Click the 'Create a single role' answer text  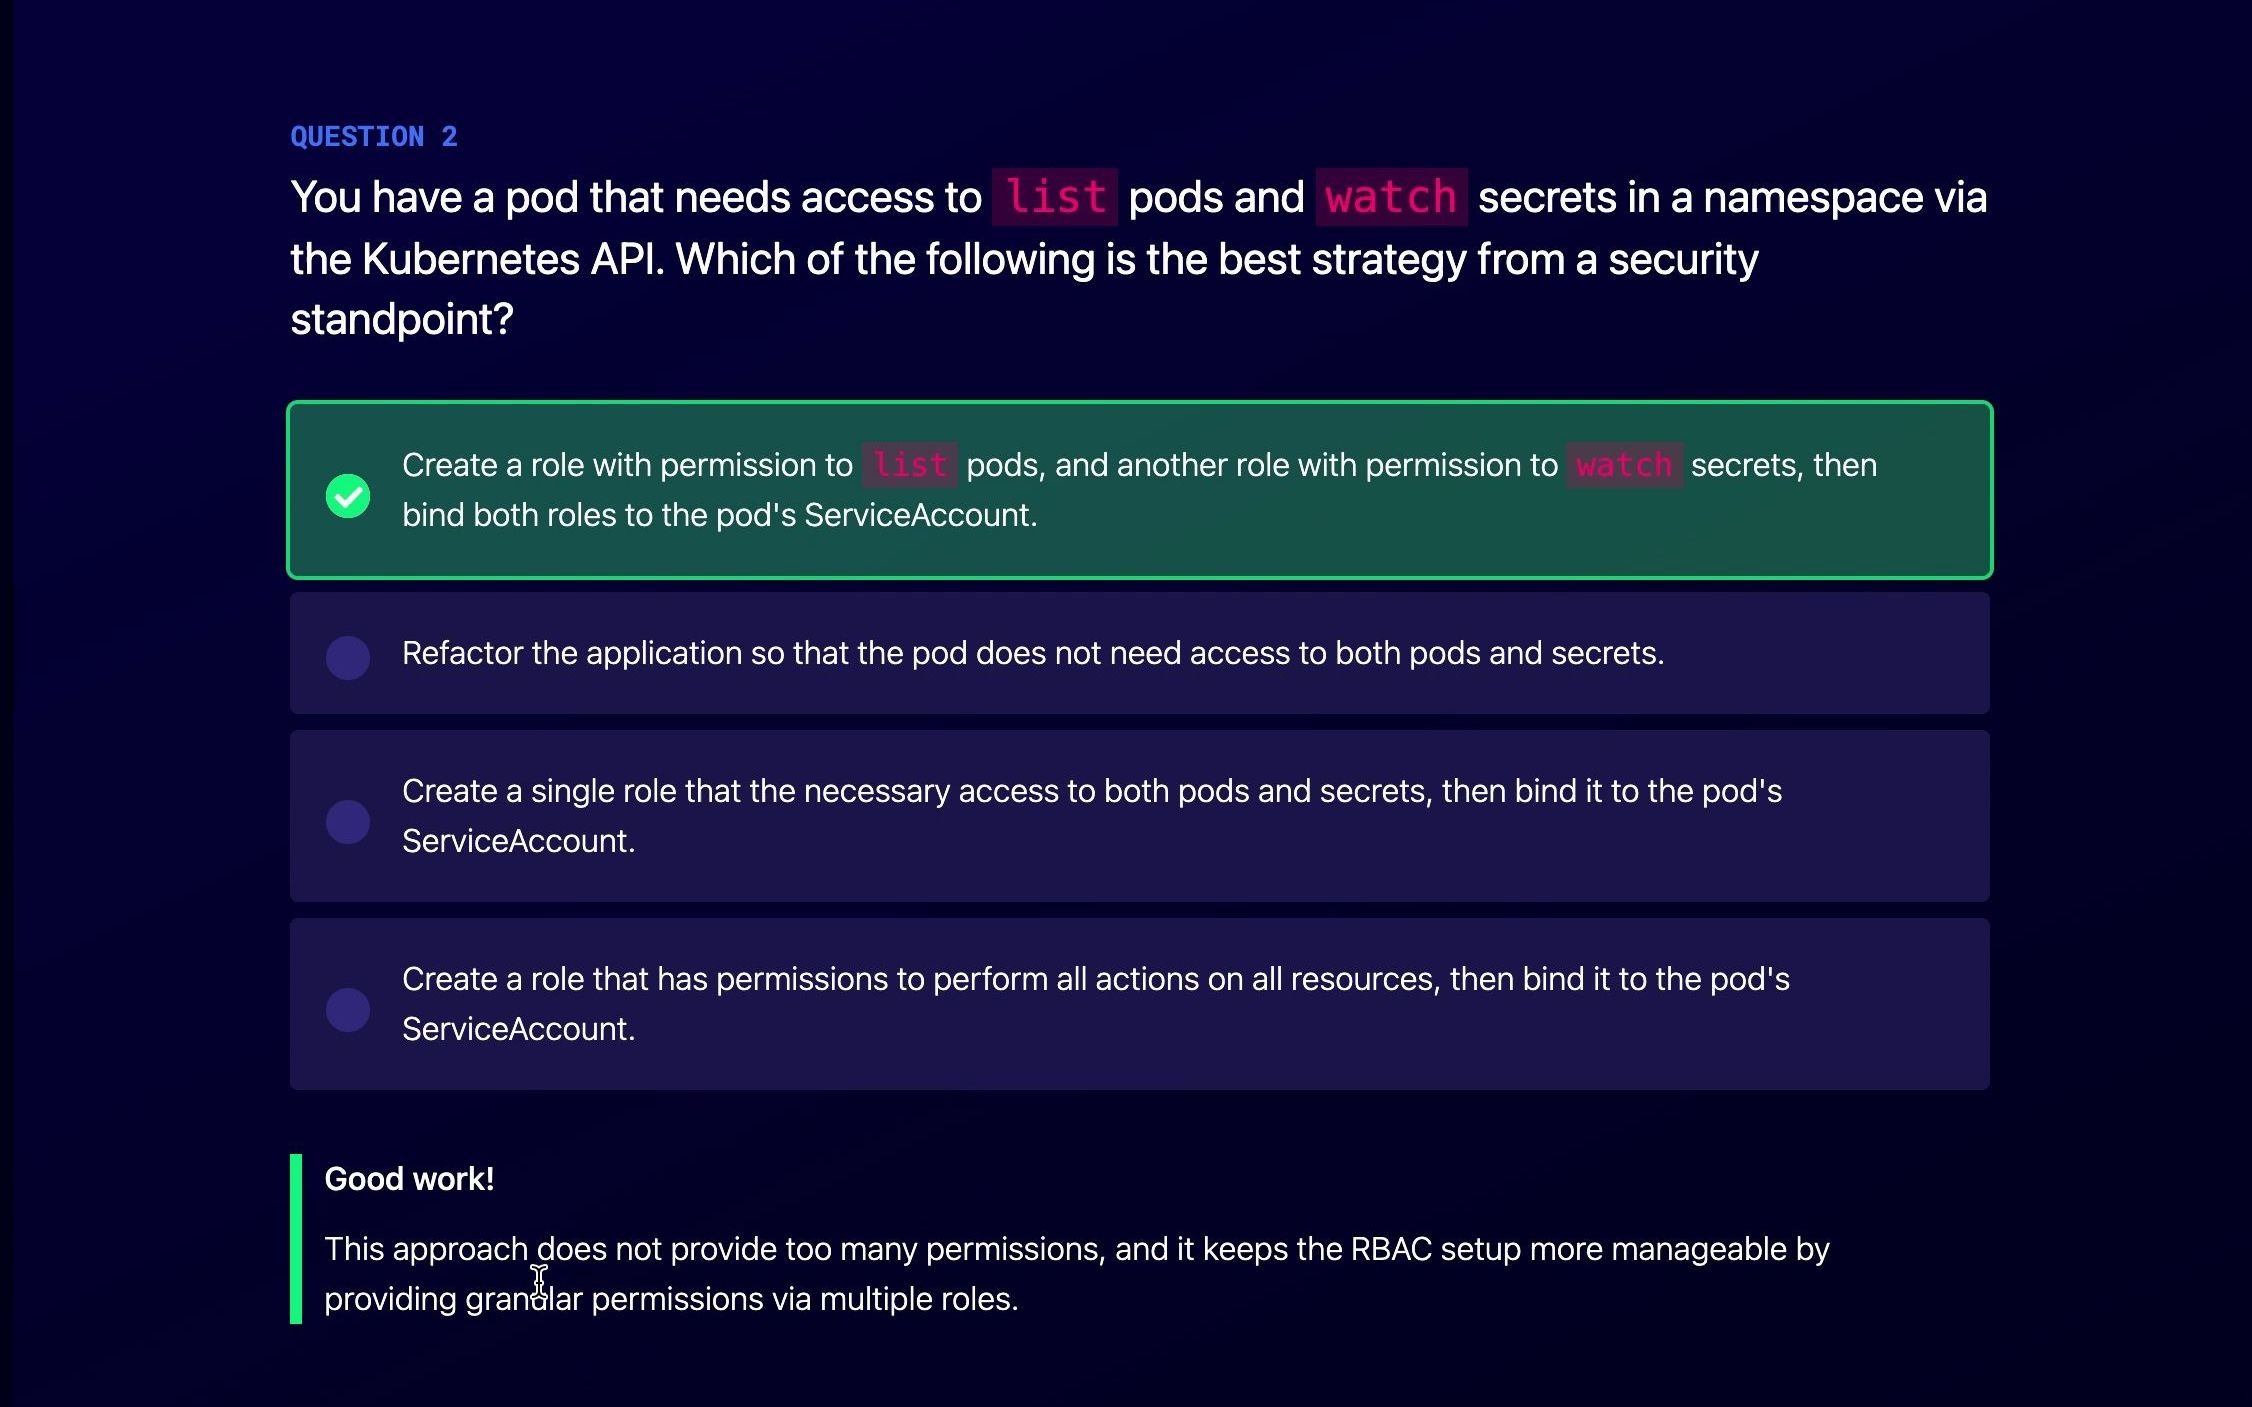click(1091, 791)
